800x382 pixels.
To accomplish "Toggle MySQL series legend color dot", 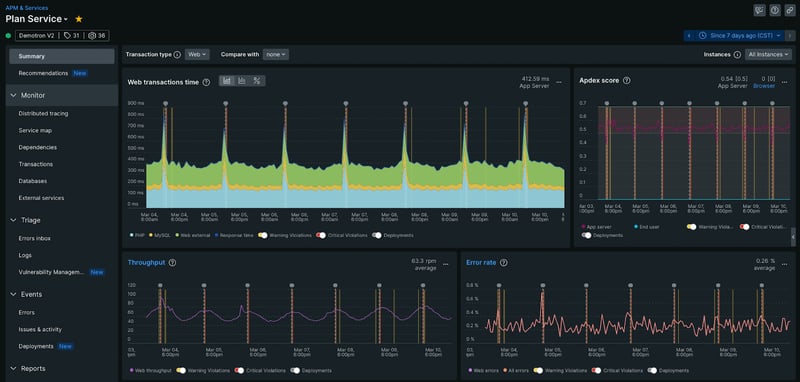I will (152, 236).
